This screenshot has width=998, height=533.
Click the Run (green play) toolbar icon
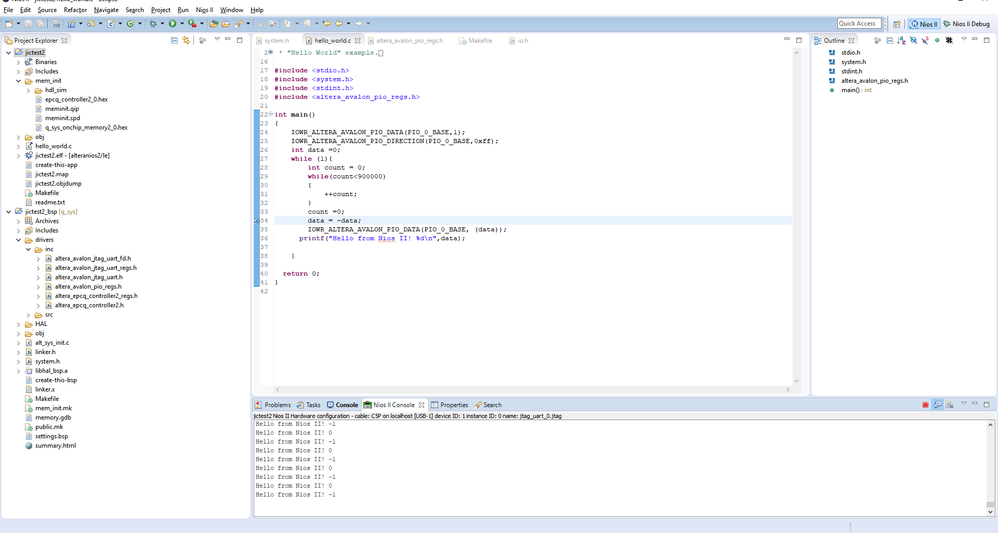click(x=172, y=23)
